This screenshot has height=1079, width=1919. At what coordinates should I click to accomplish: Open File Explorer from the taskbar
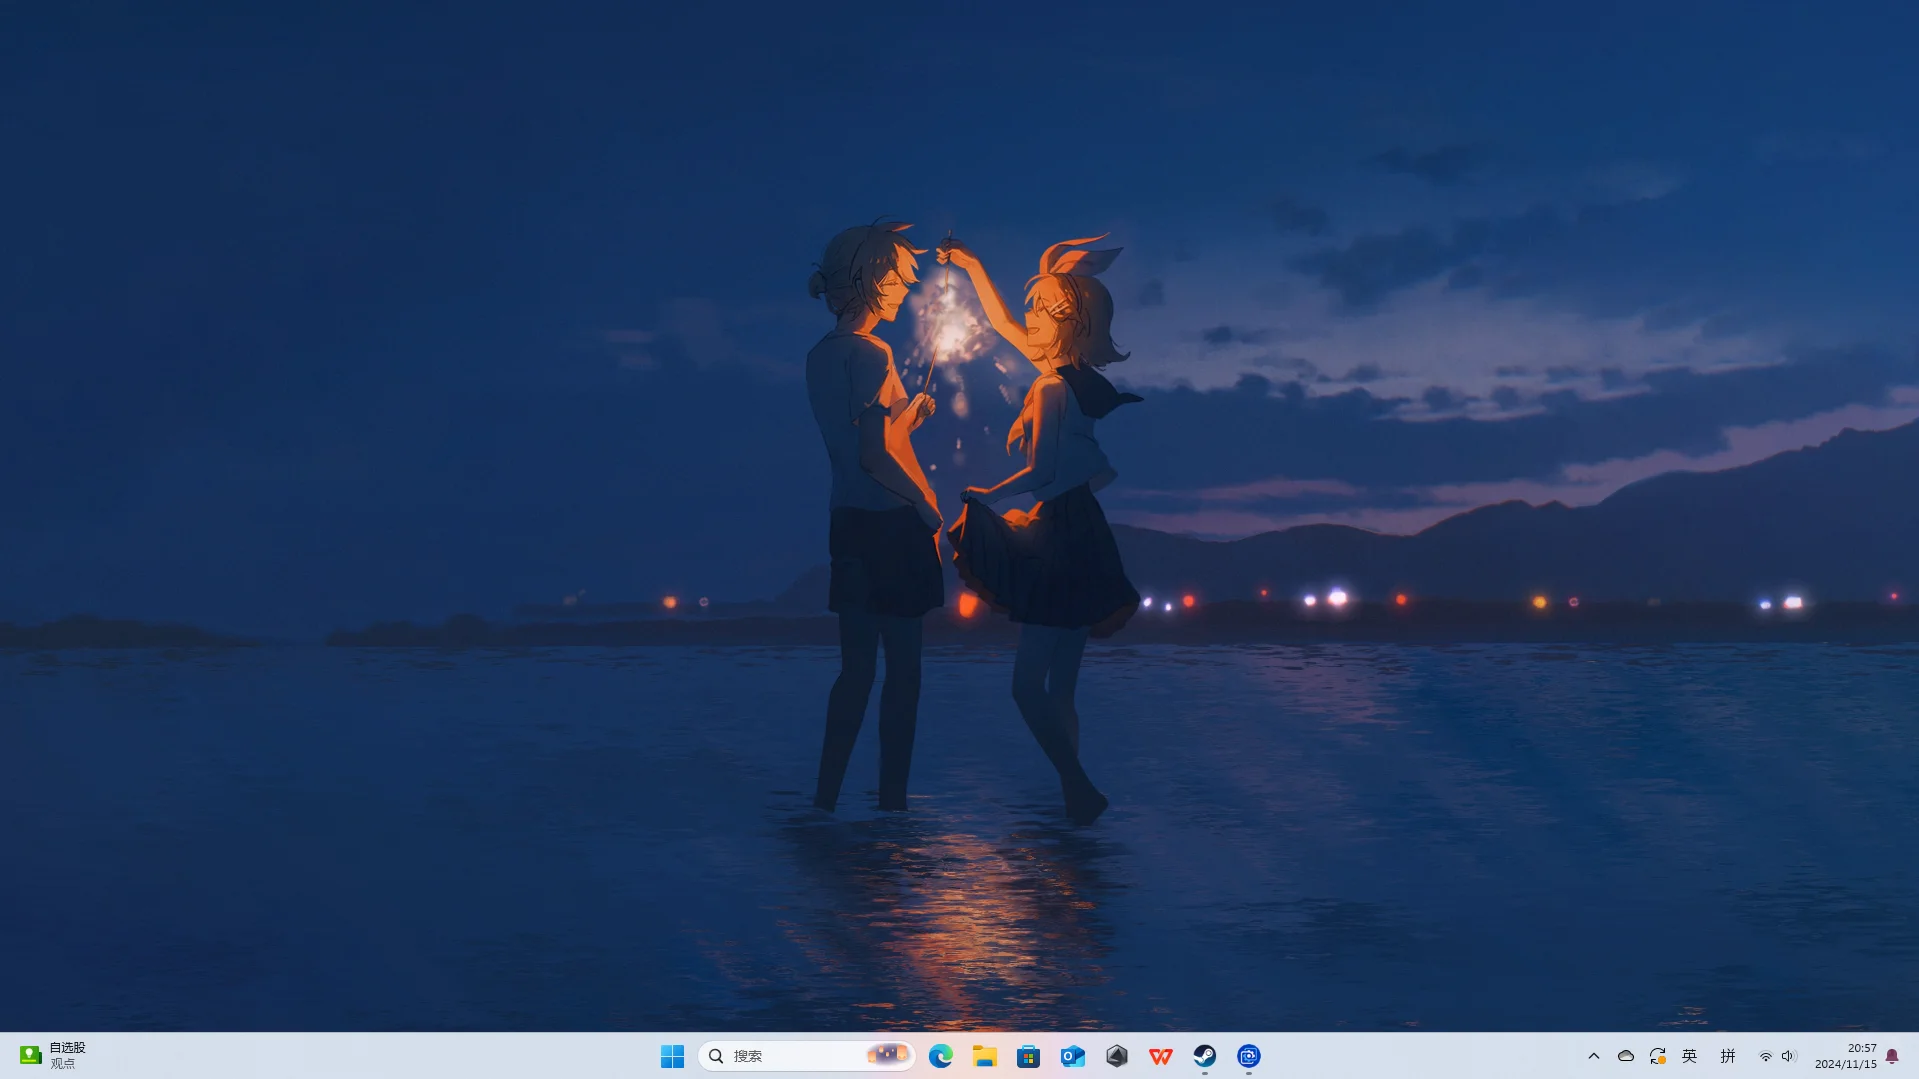[x=985, y=1056]
